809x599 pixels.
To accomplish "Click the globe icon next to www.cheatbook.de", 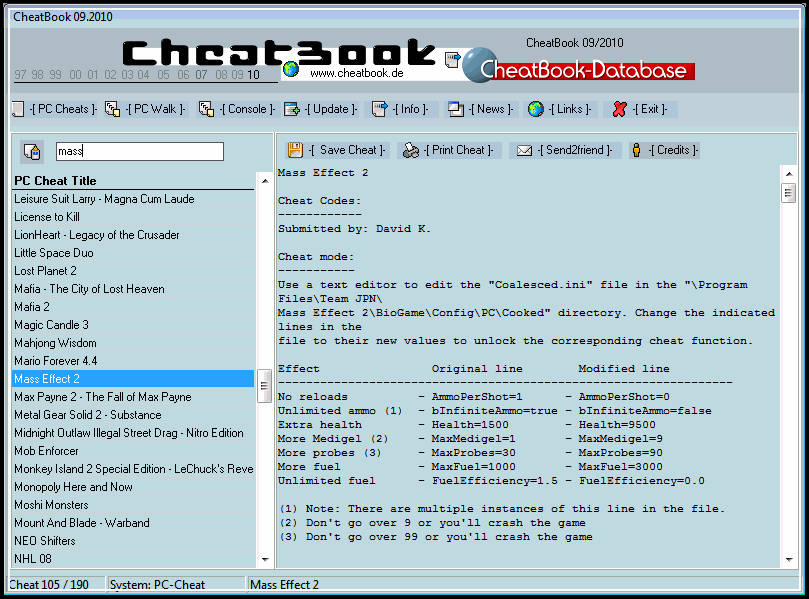I will [x=291, y=69].
